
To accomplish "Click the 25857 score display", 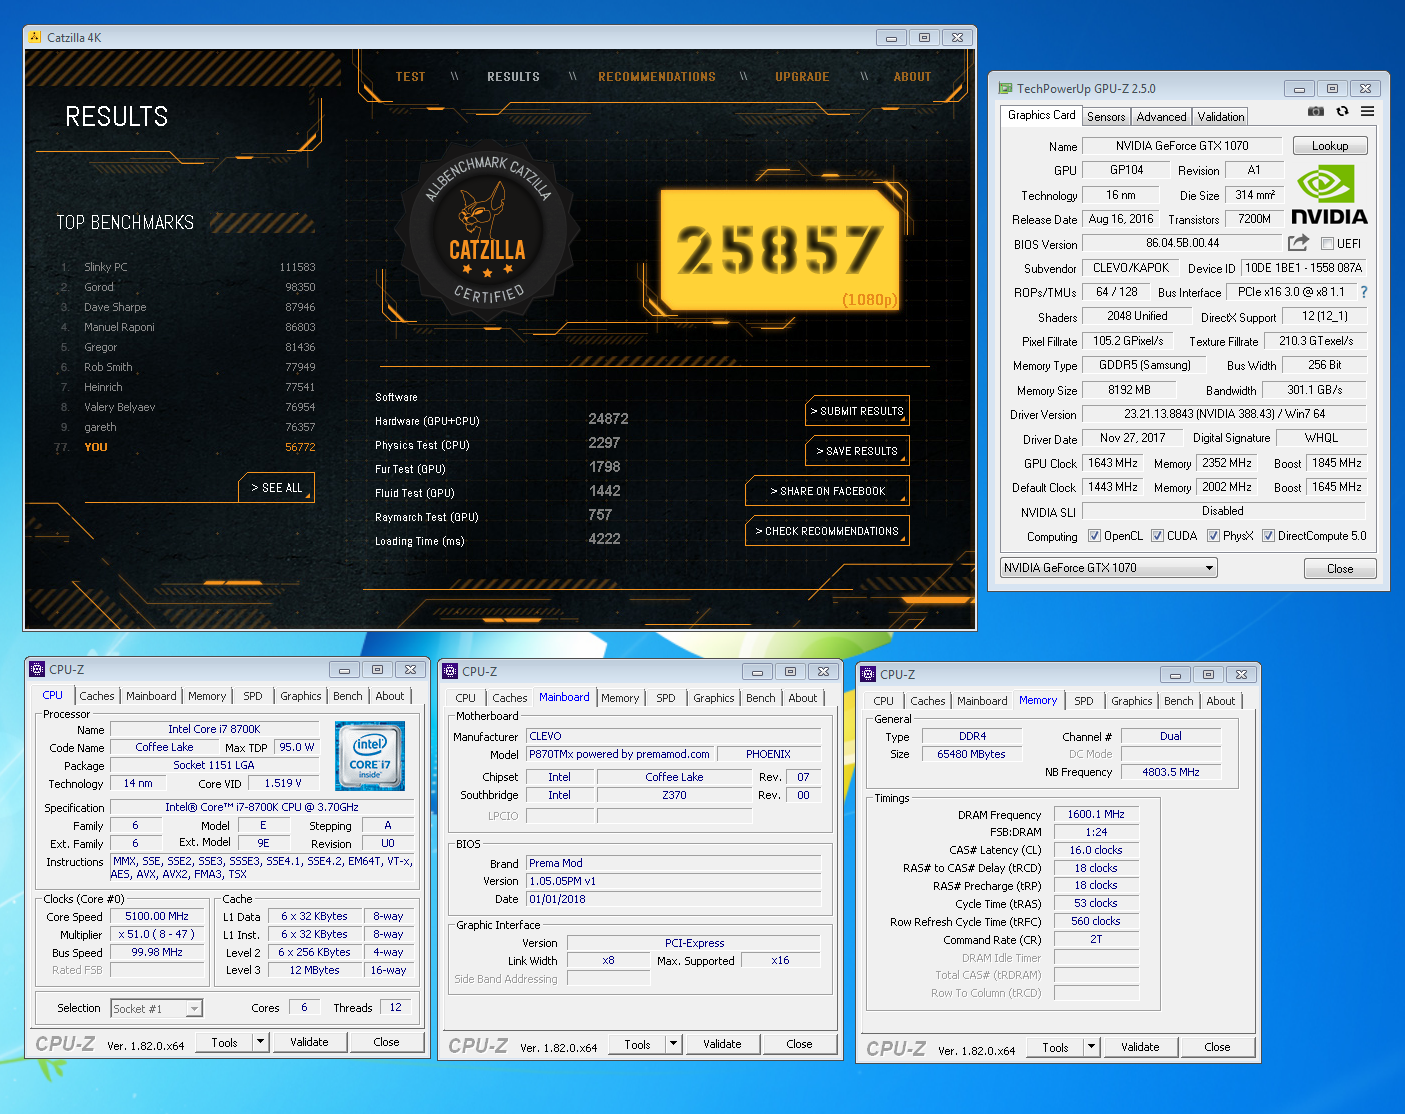I will (780, 248).
